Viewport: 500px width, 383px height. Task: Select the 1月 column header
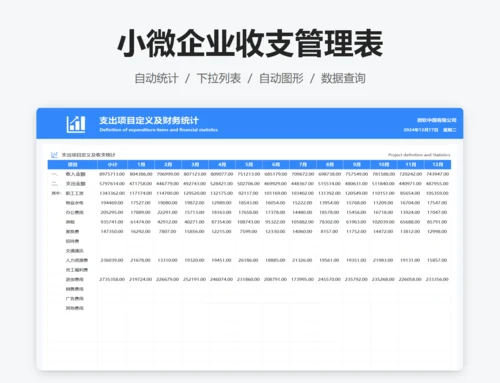point(141,164)
